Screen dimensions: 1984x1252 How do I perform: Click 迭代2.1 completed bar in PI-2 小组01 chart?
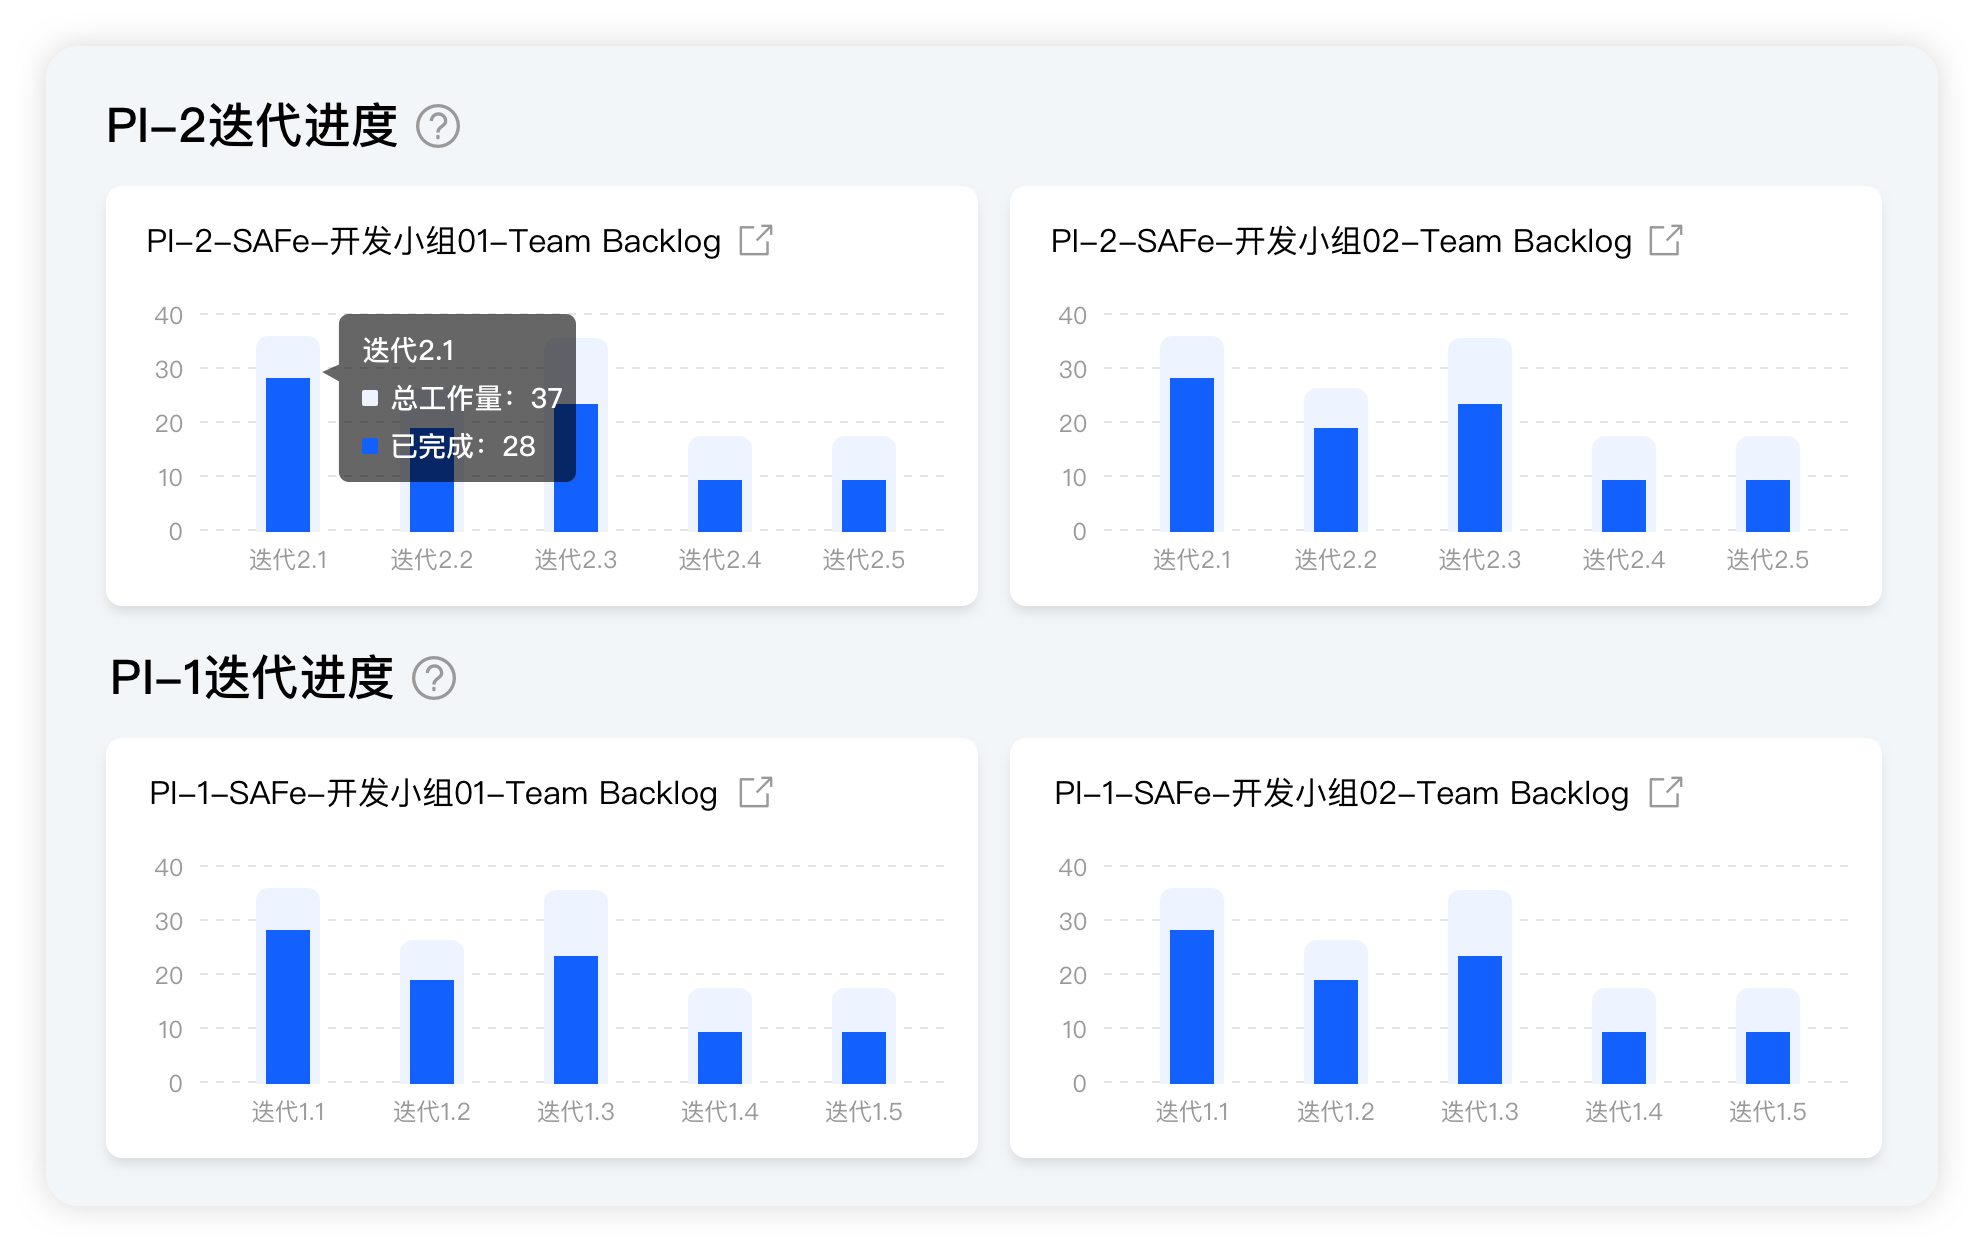288,455
